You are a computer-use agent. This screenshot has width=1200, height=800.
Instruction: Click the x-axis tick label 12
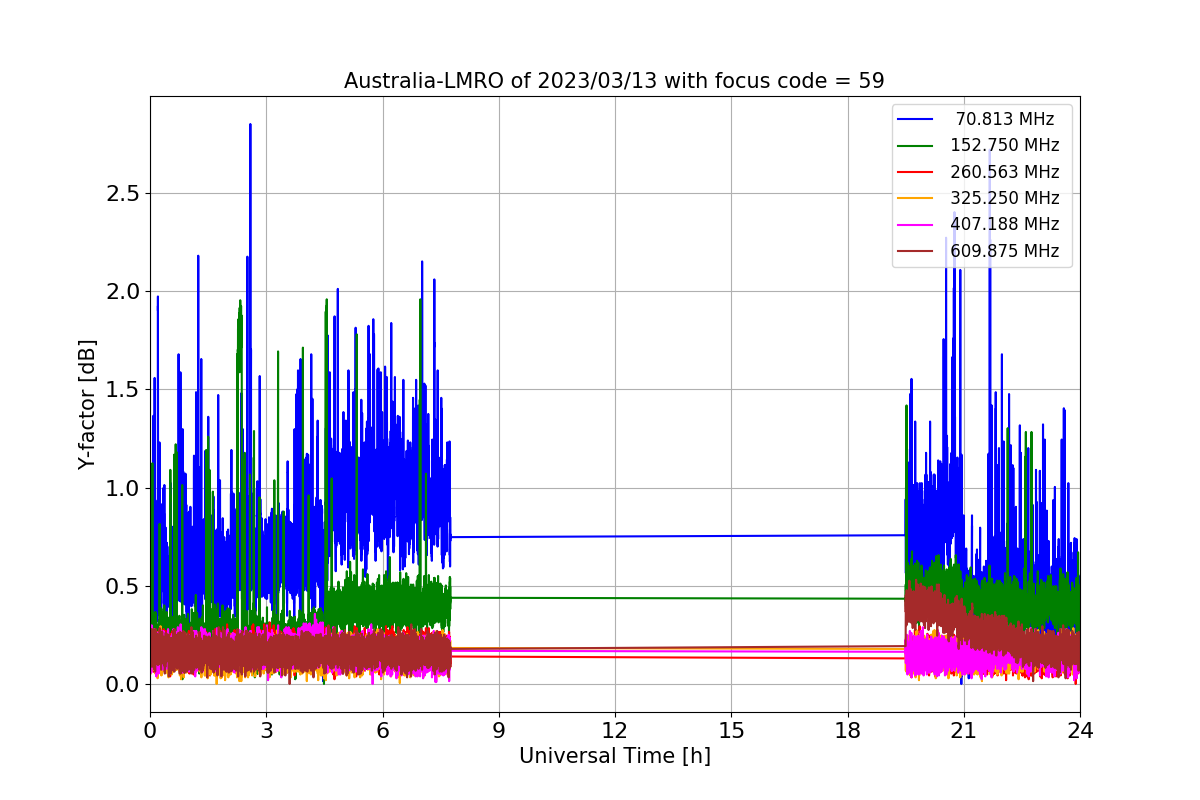click(x=615, y=730)
